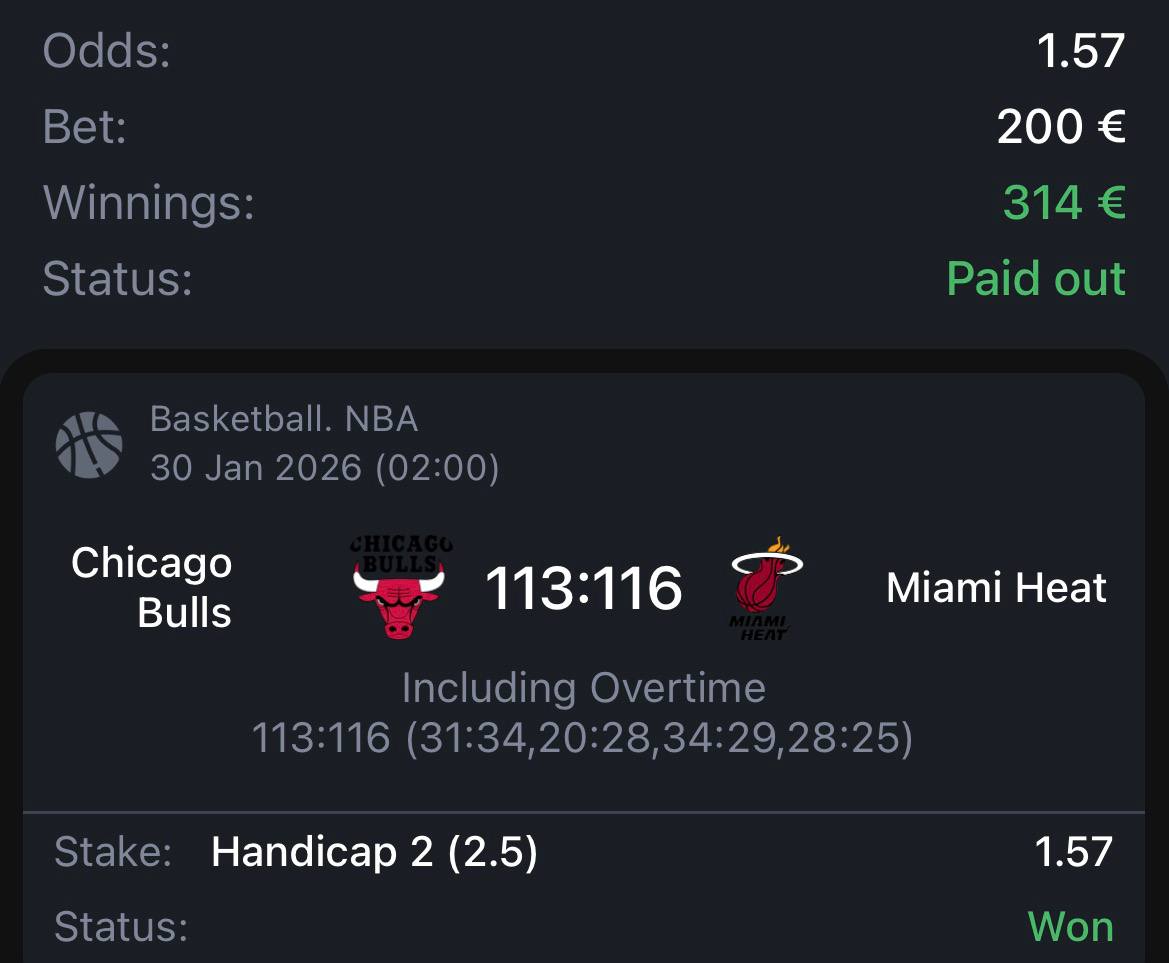Tap the Miami Heat logo
The image size is (1169, 963).
pos(767,588)
